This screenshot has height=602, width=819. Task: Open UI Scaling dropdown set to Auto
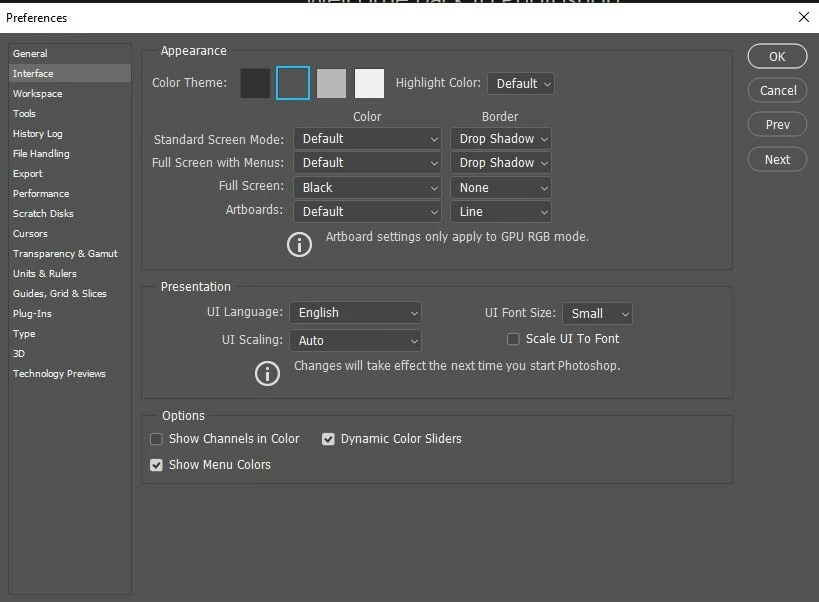355,340
